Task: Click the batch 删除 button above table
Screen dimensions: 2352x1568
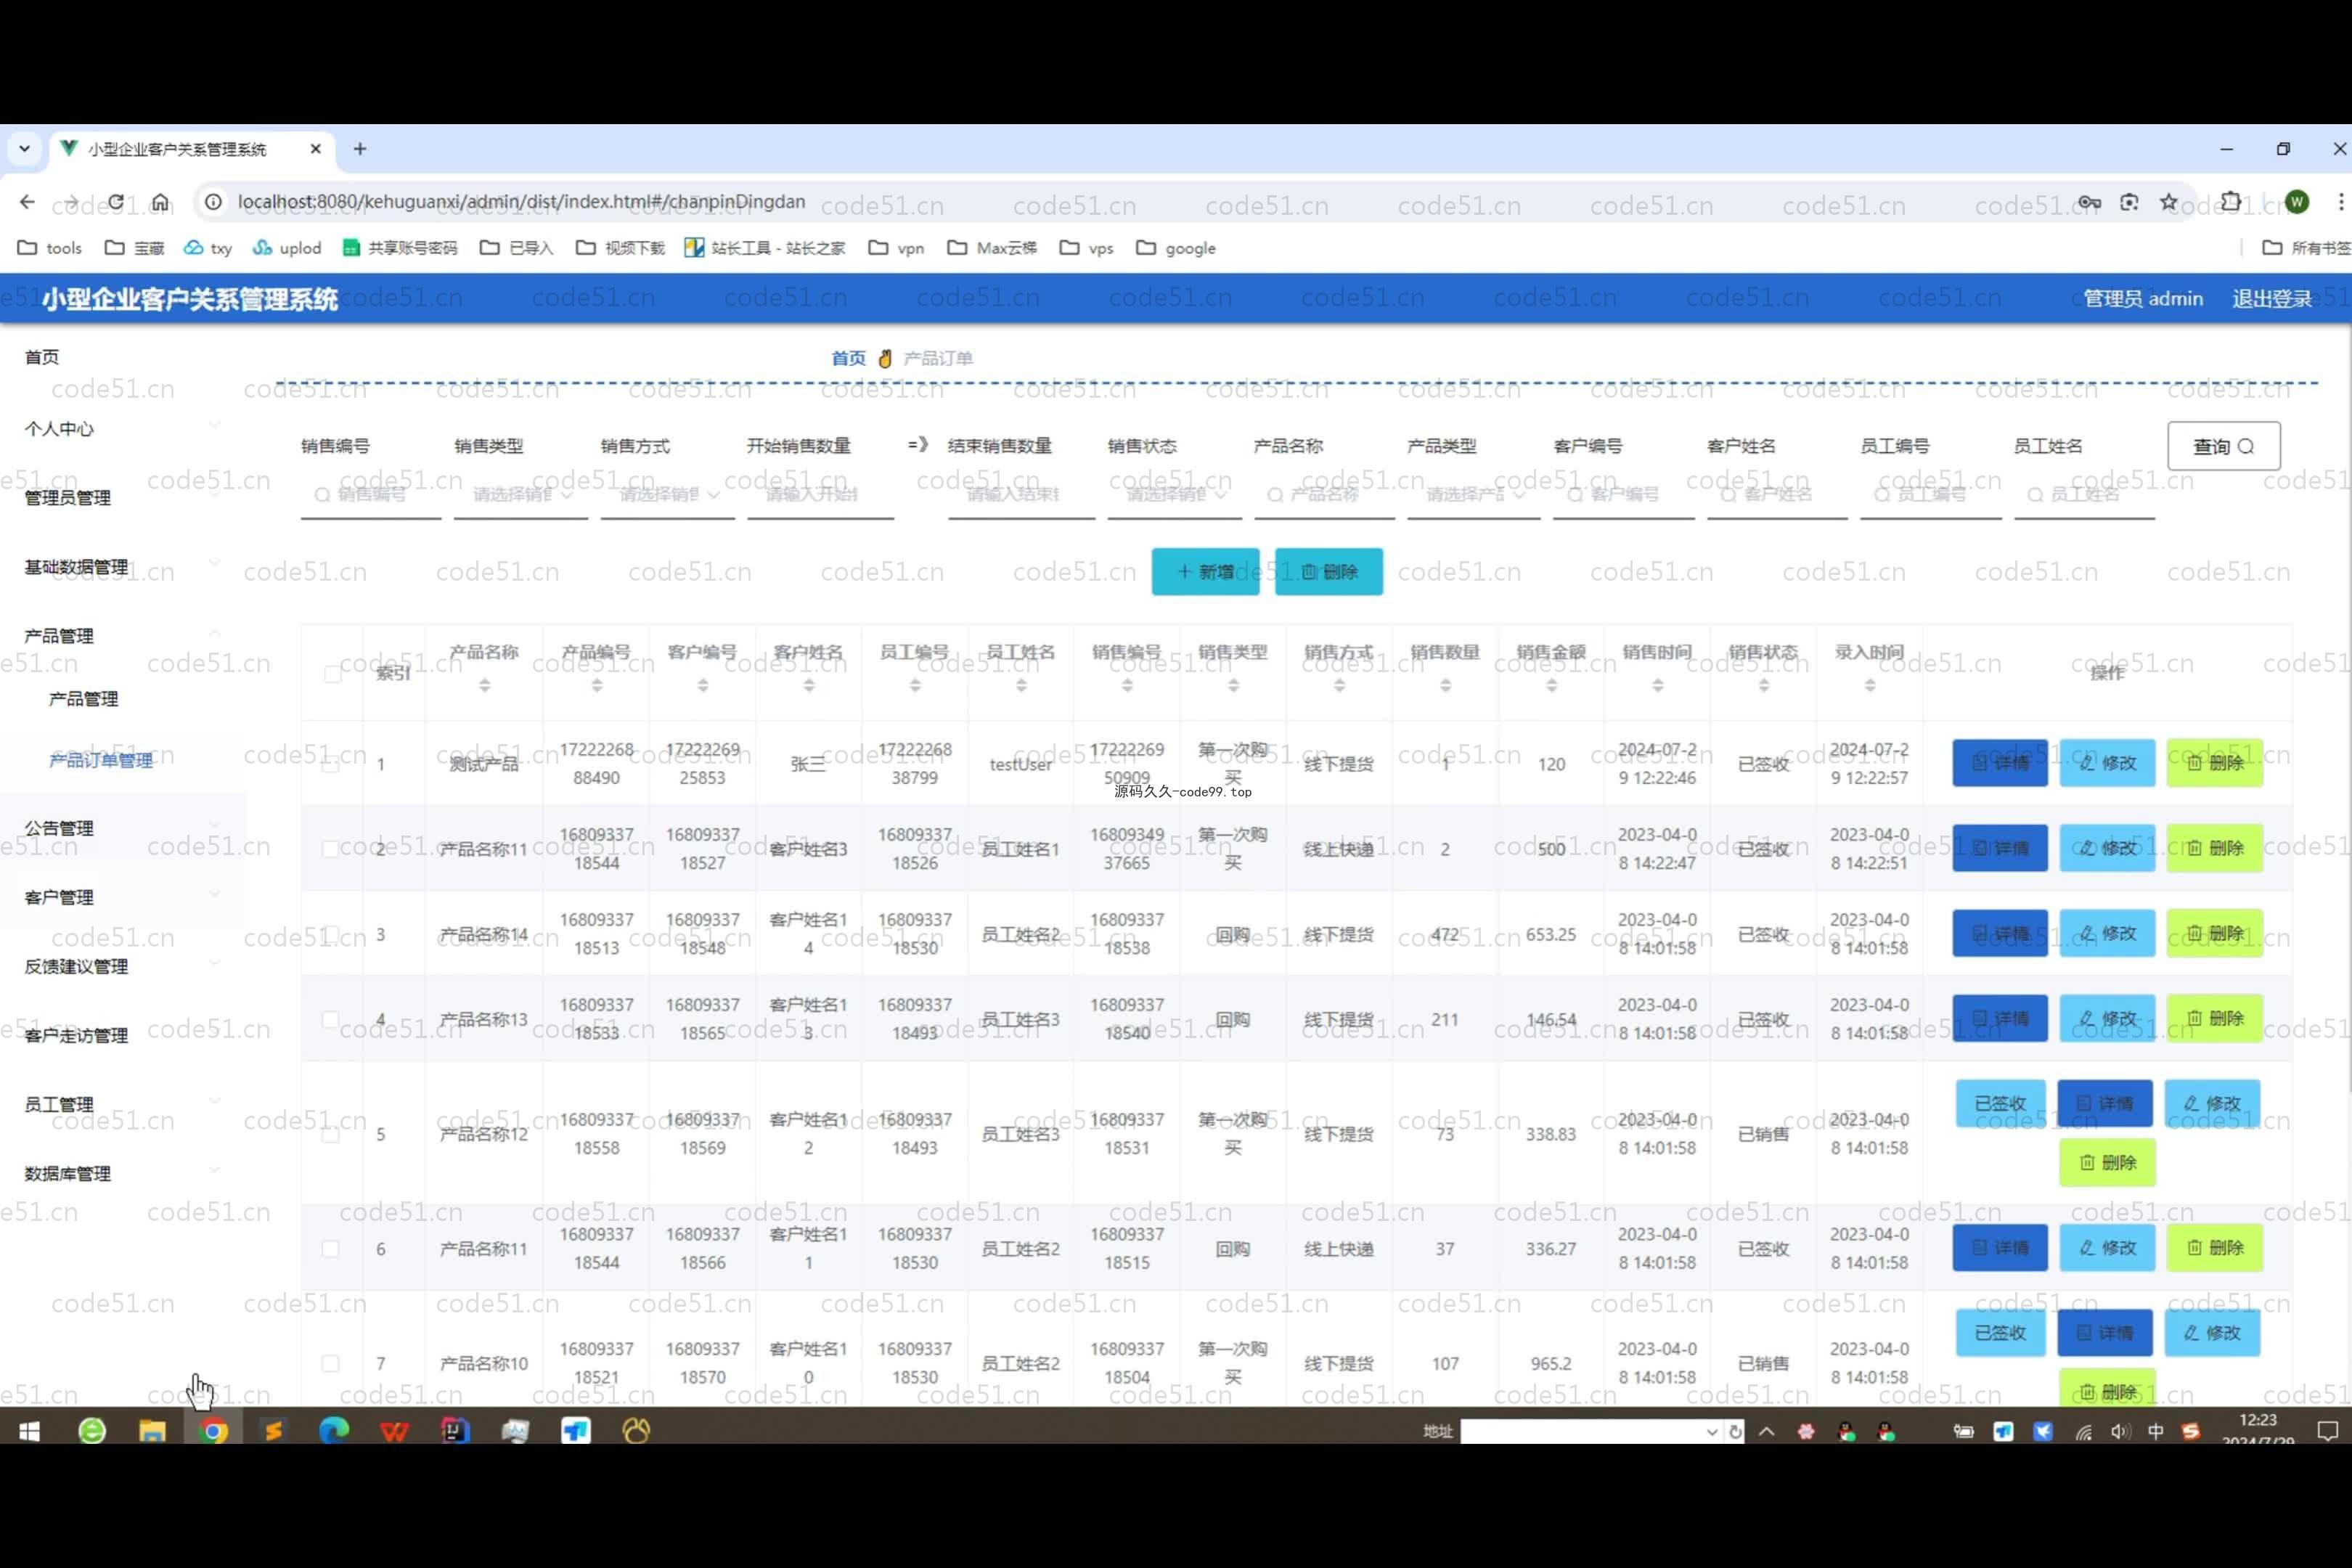Action: tap(1329, 571)
